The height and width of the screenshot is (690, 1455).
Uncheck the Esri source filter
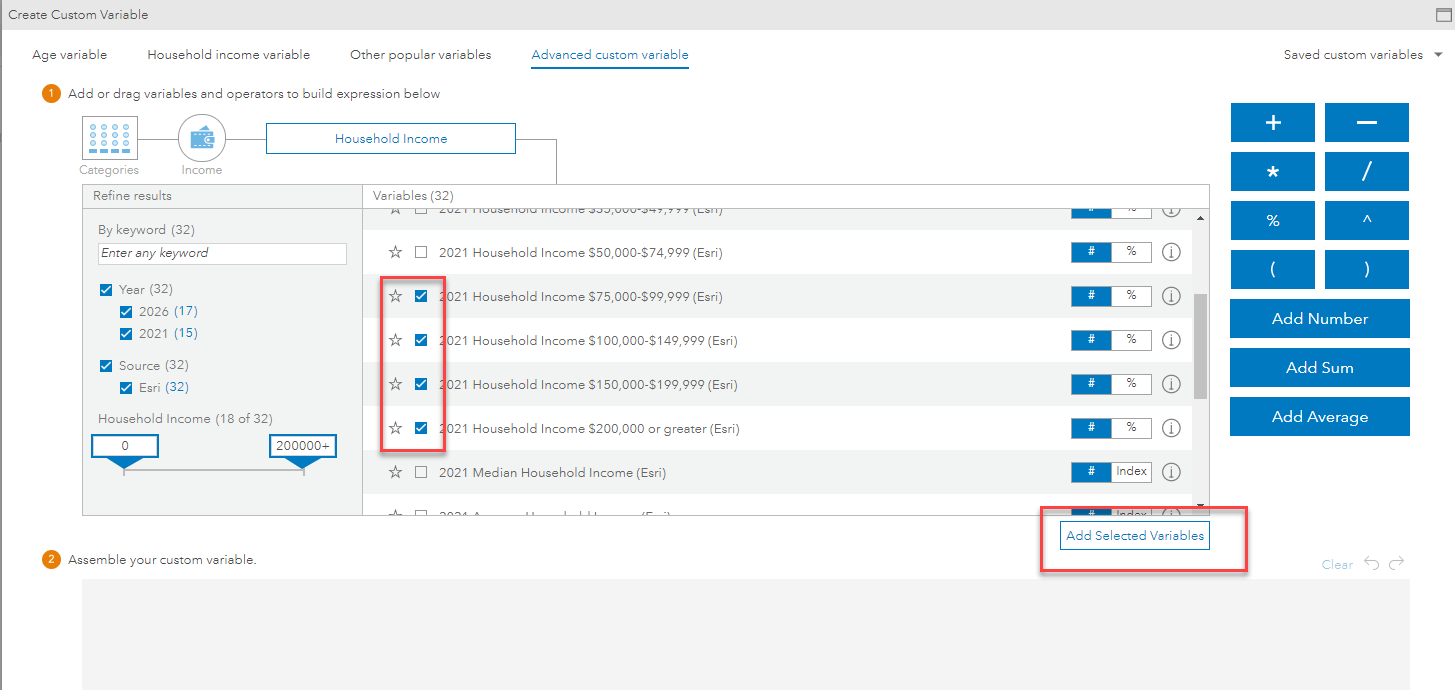click(126, 387)
